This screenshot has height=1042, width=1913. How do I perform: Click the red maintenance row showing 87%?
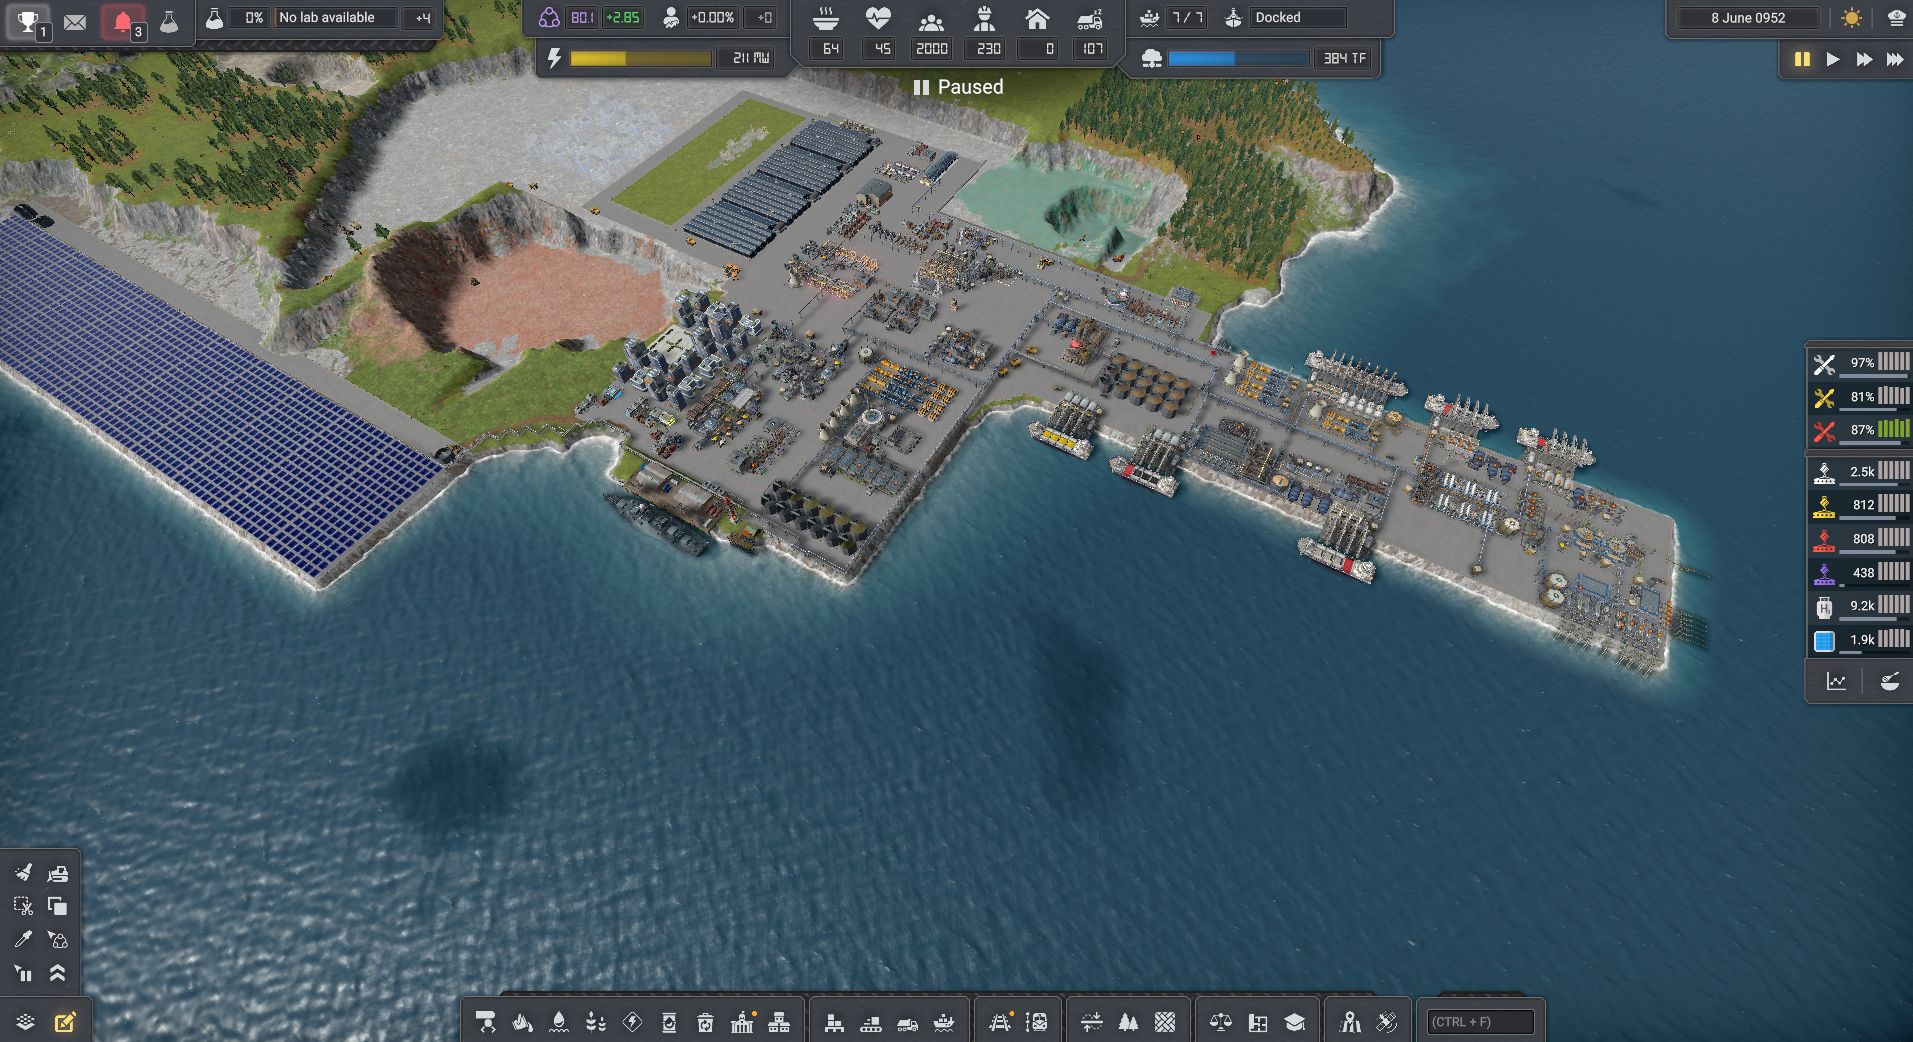[1860, 430]
